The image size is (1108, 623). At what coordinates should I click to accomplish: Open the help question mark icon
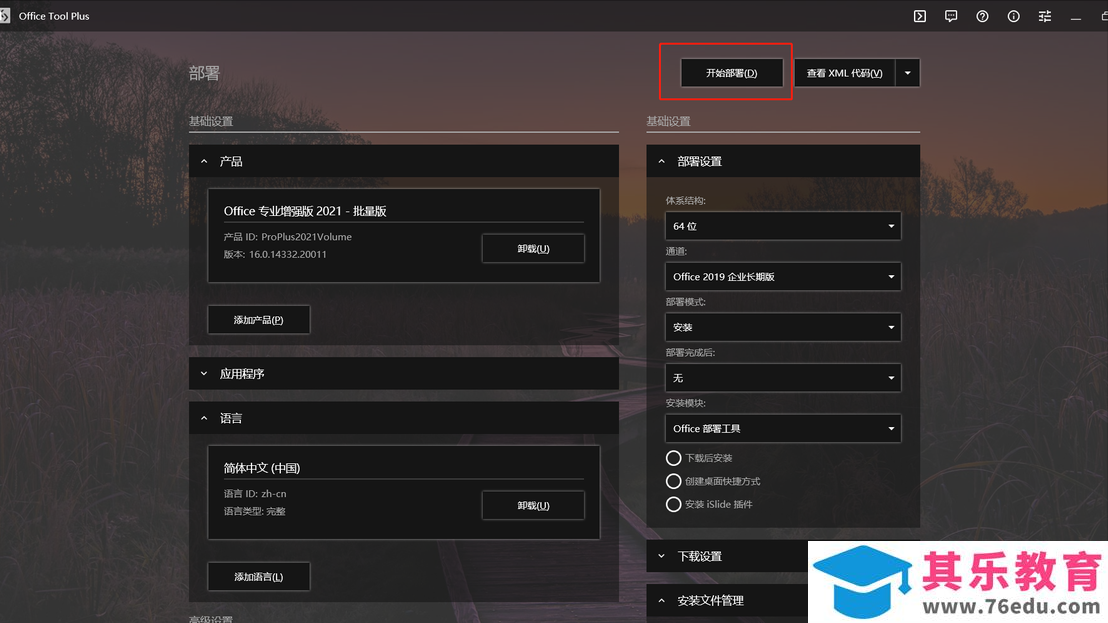(982, 16)
